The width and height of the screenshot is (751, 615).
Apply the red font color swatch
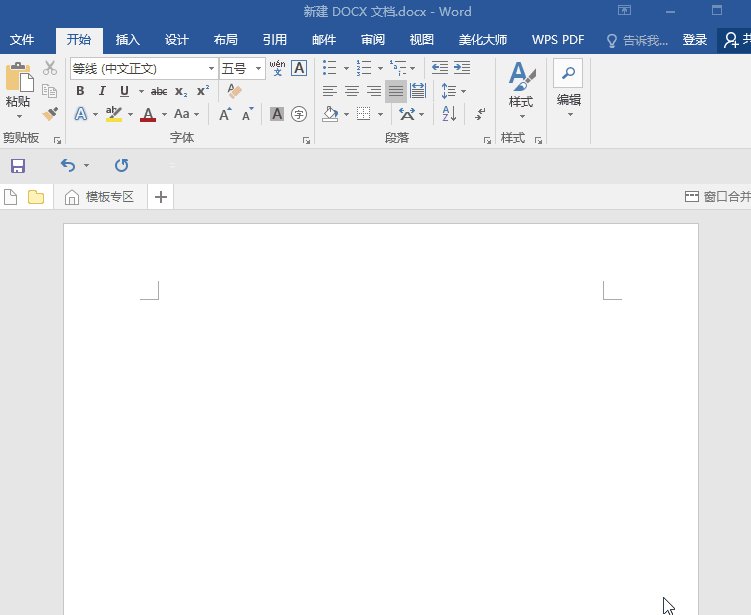[148, 114]
